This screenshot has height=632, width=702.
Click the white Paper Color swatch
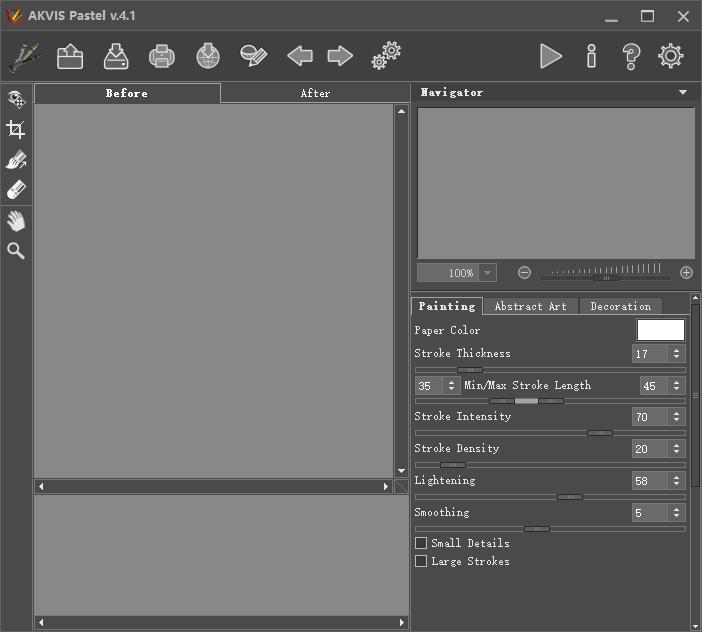(660, 330)
